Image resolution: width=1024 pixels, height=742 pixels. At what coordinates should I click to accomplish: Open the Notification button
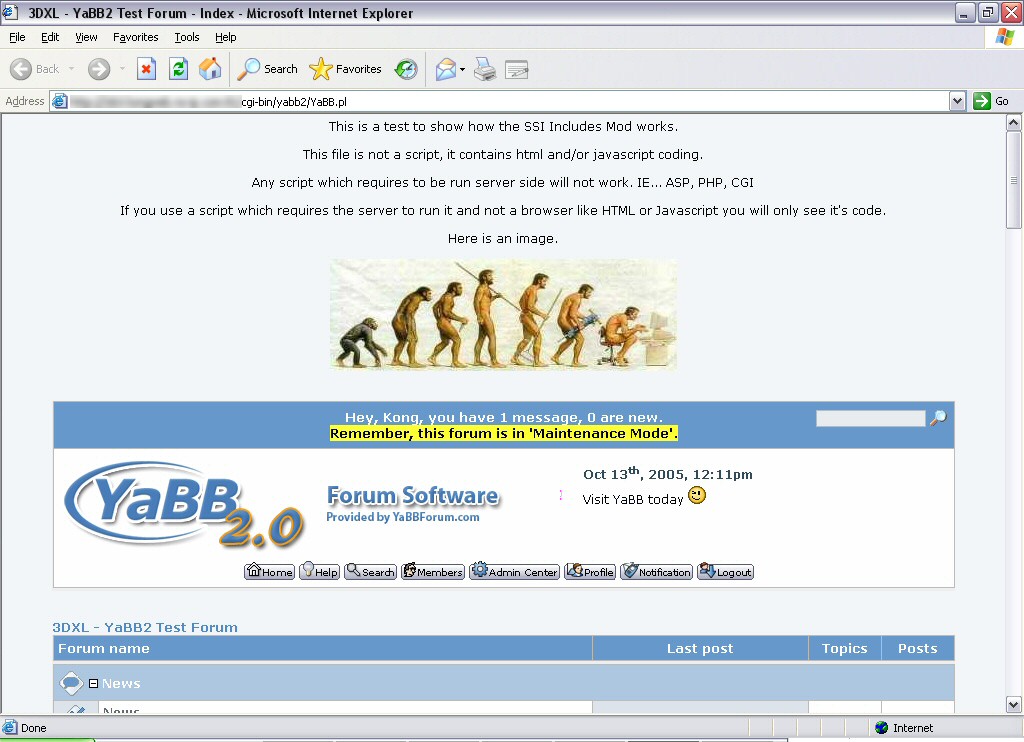click(x=656, y=572)
